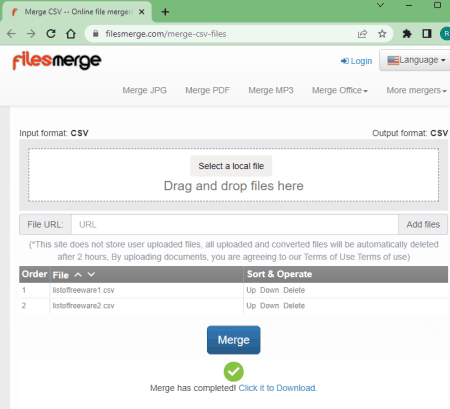Click the Sort & Operate column header

(279, 274)
